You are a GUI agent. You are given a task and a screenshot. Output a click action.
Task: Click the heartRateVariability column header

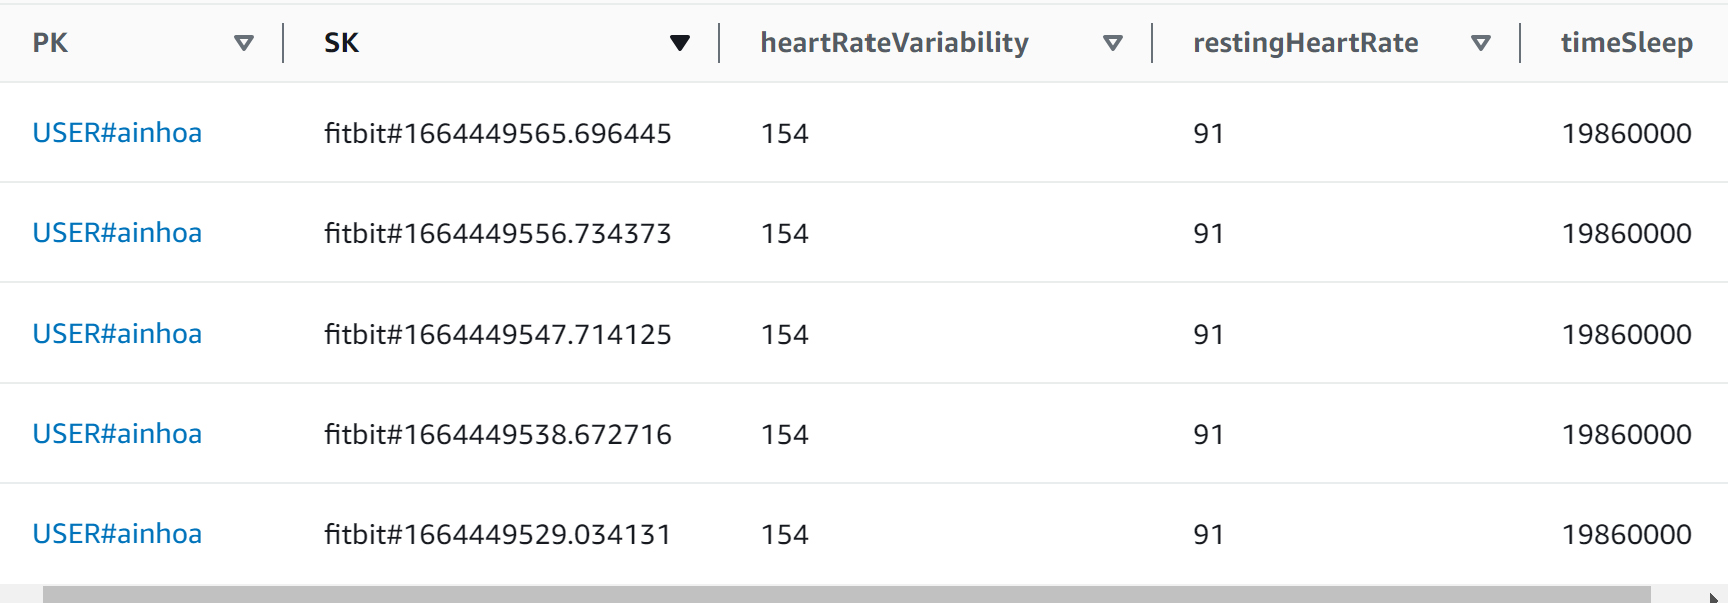coord(894,43)
